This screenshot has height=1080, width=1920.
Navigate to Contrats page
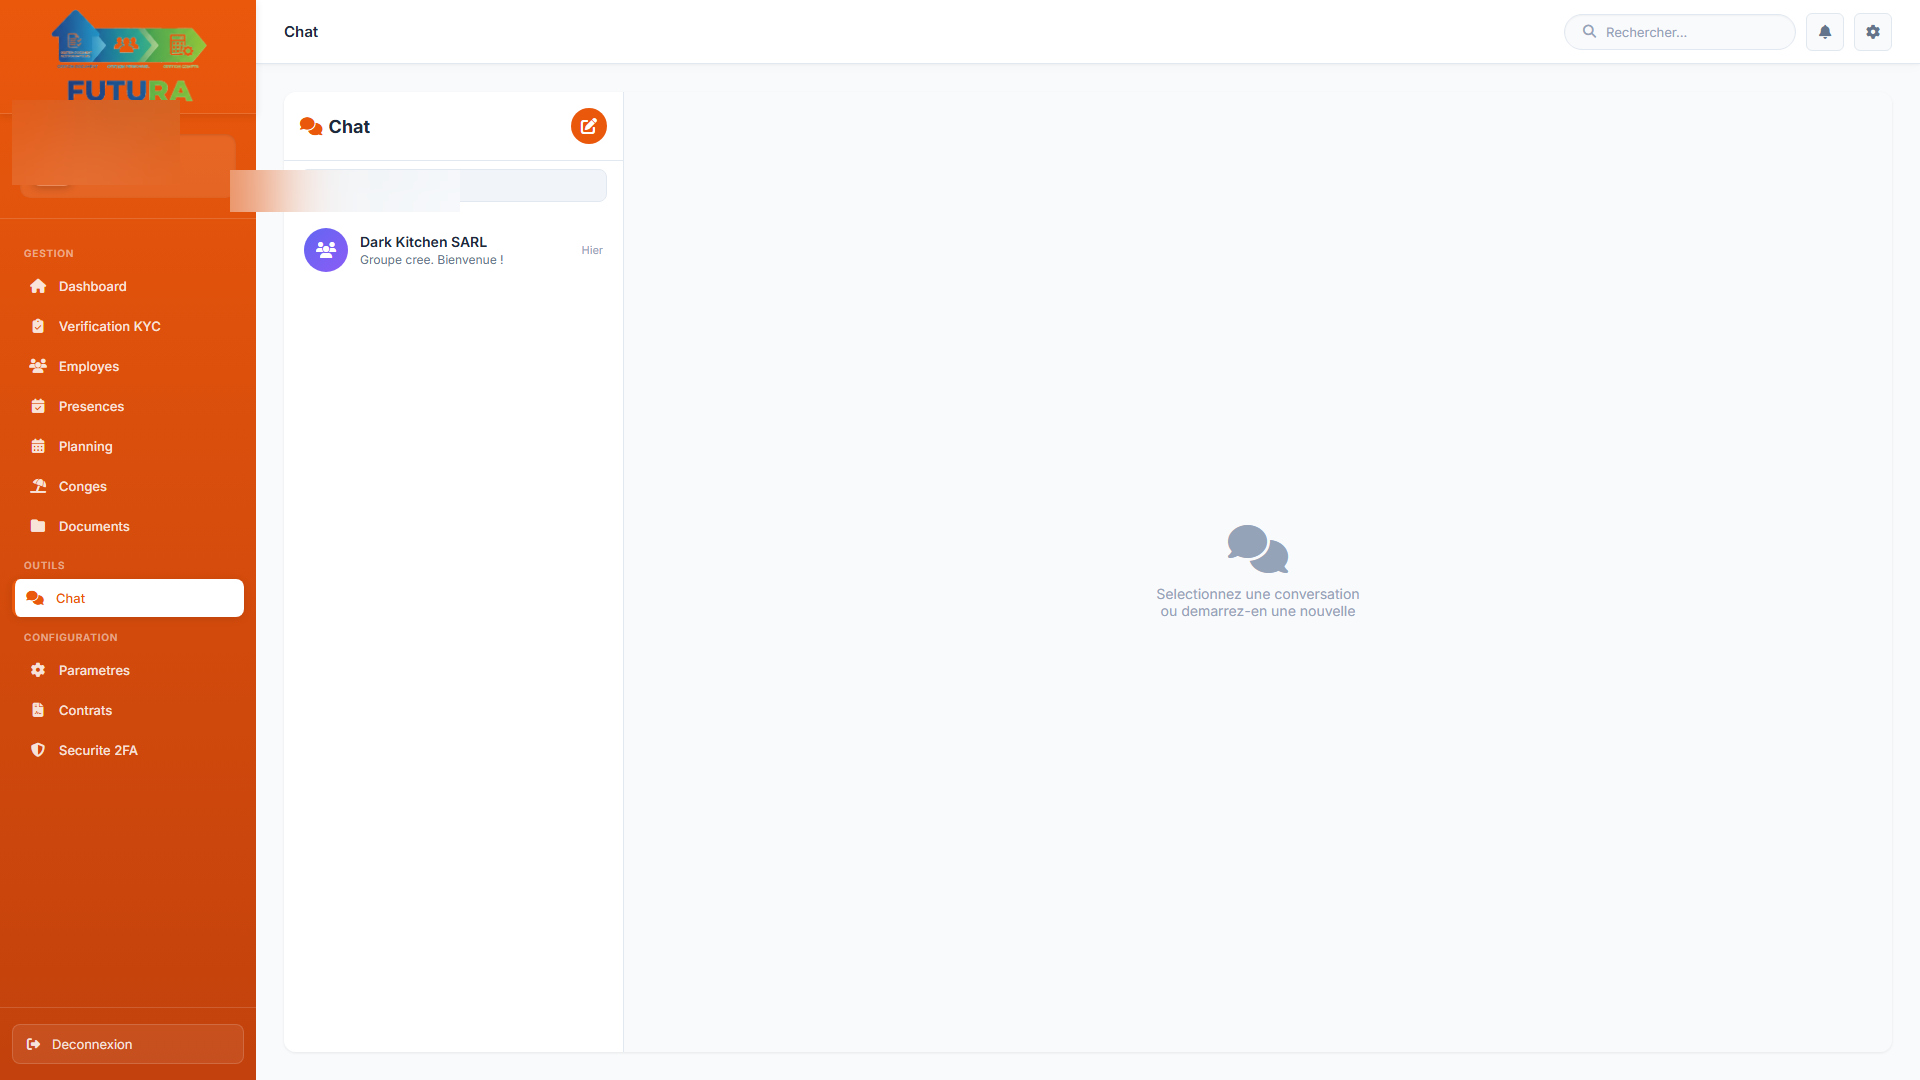click(x=85, y=710)
